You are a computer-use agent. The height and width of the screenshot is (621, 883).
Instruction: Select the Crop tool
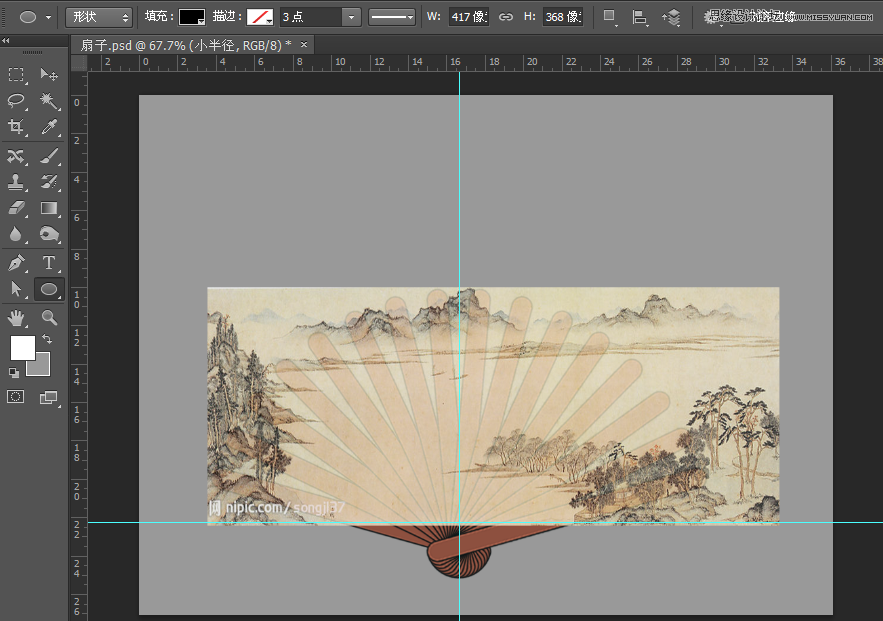tap(14, 127)
